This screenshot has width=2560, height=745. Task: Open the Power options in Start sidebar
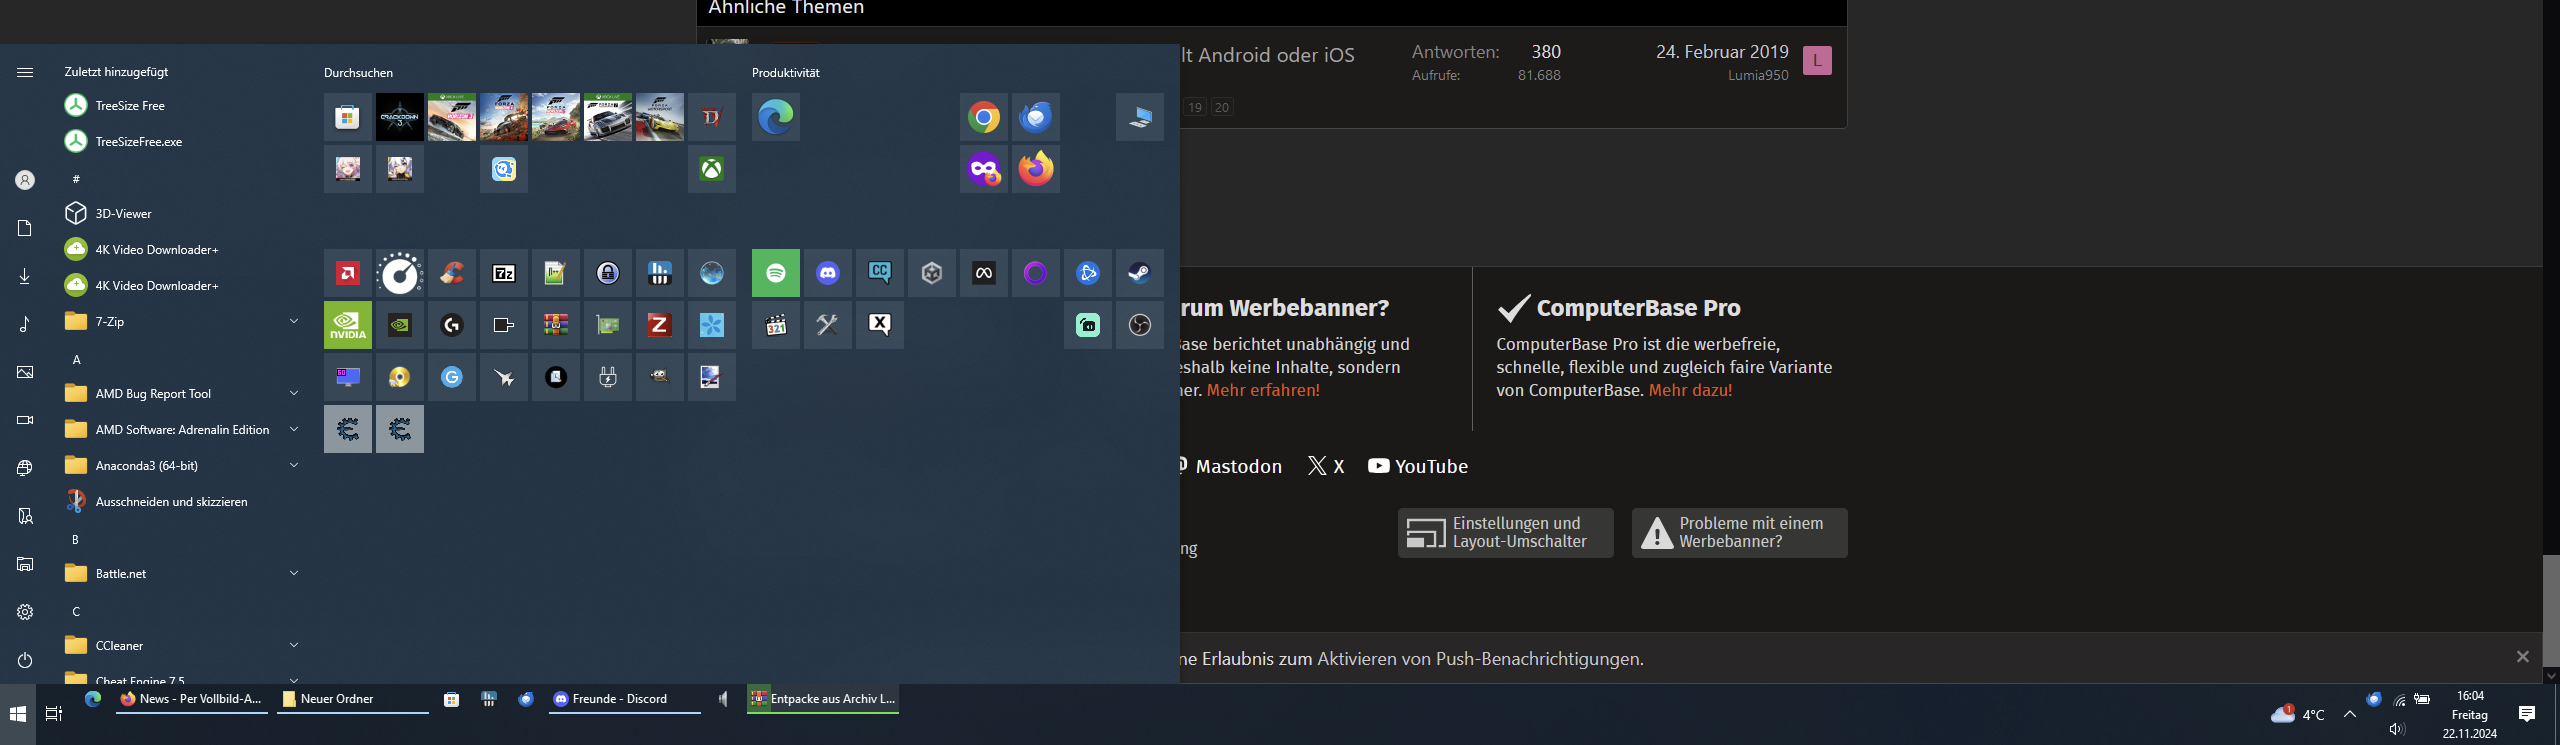[25, 660]
